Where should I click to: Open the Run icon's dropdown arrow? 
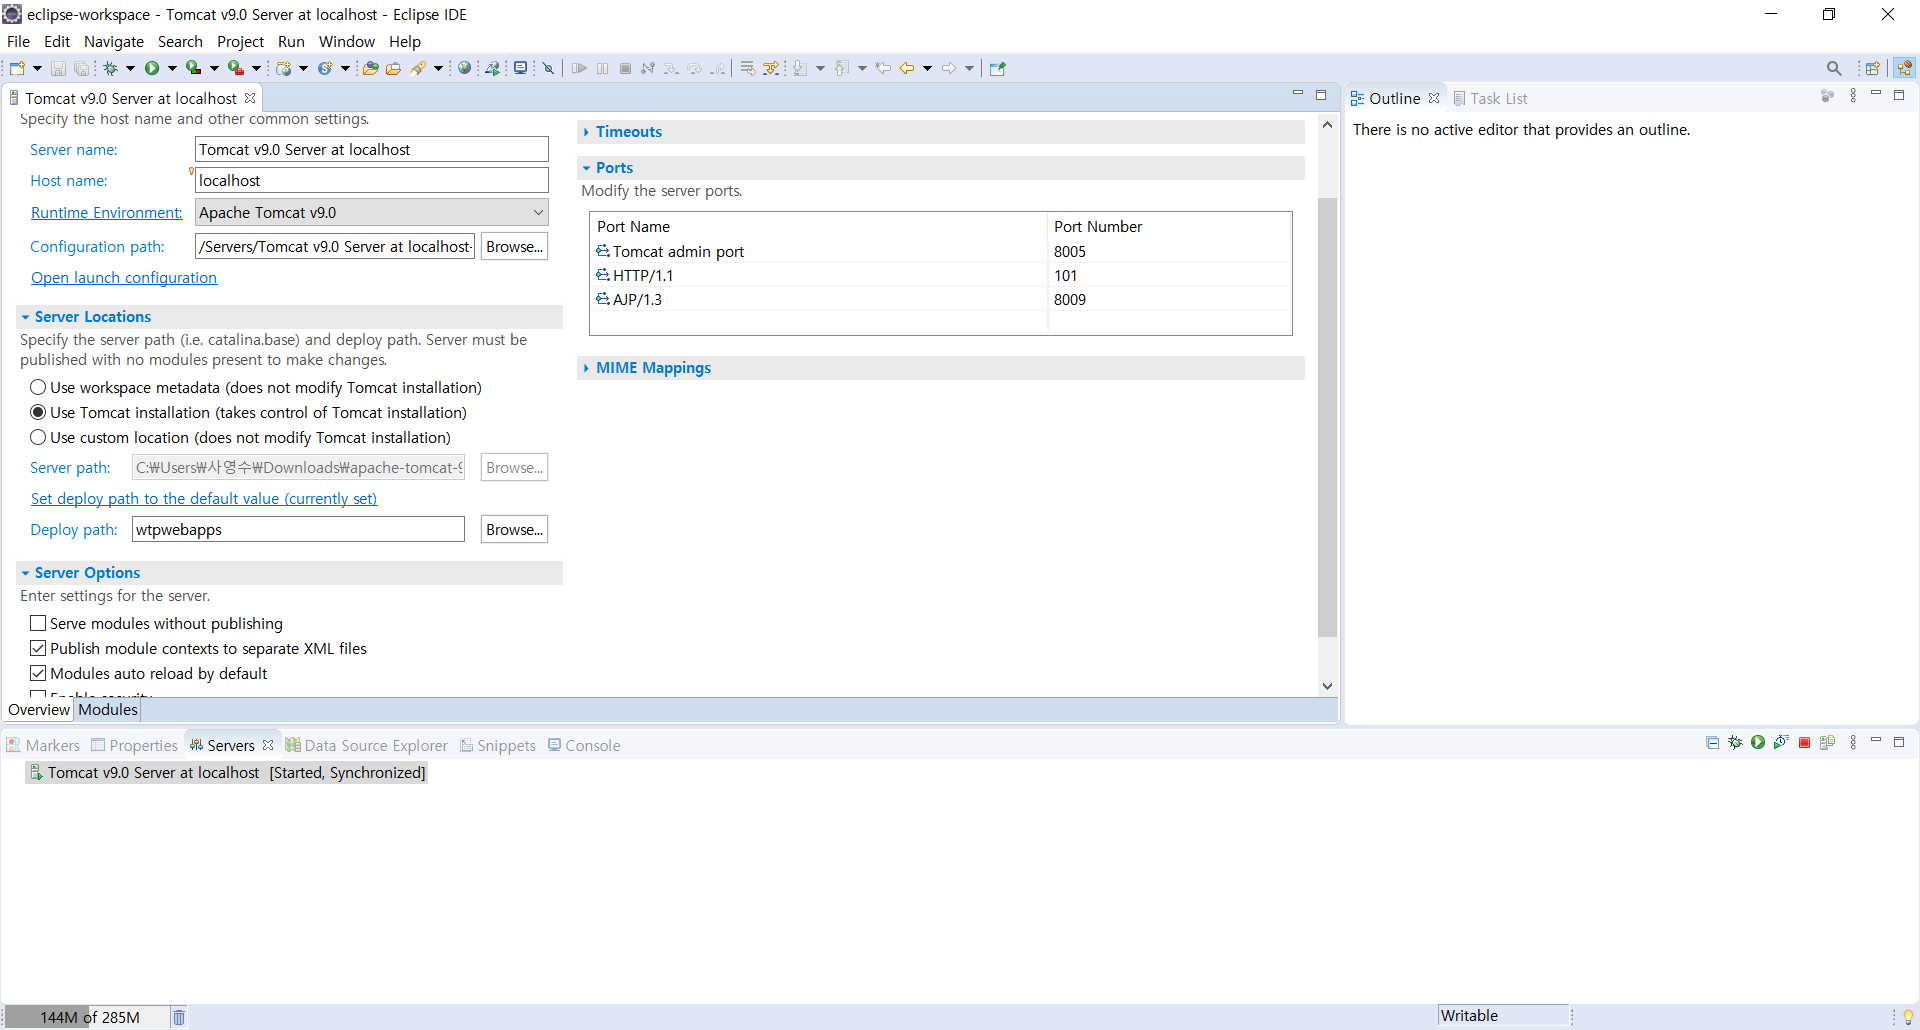[172, 68]
